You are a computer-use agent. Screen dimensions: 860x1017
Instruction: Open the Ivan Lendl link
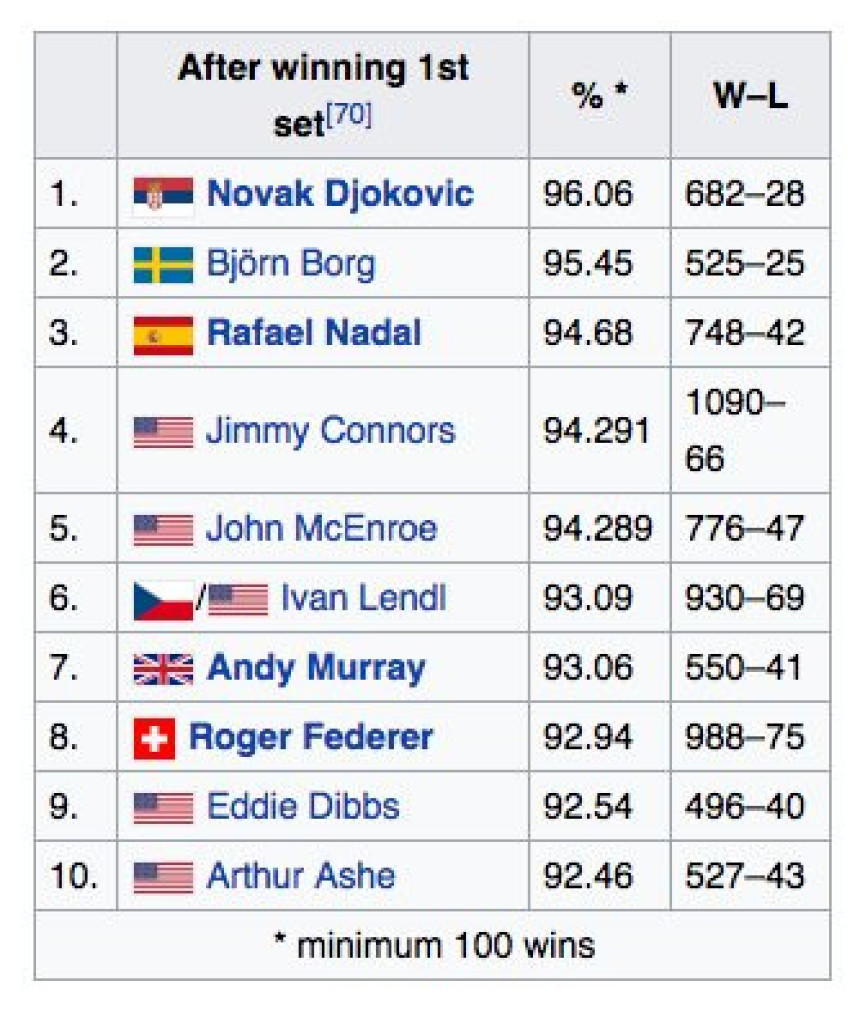point(363,597)
